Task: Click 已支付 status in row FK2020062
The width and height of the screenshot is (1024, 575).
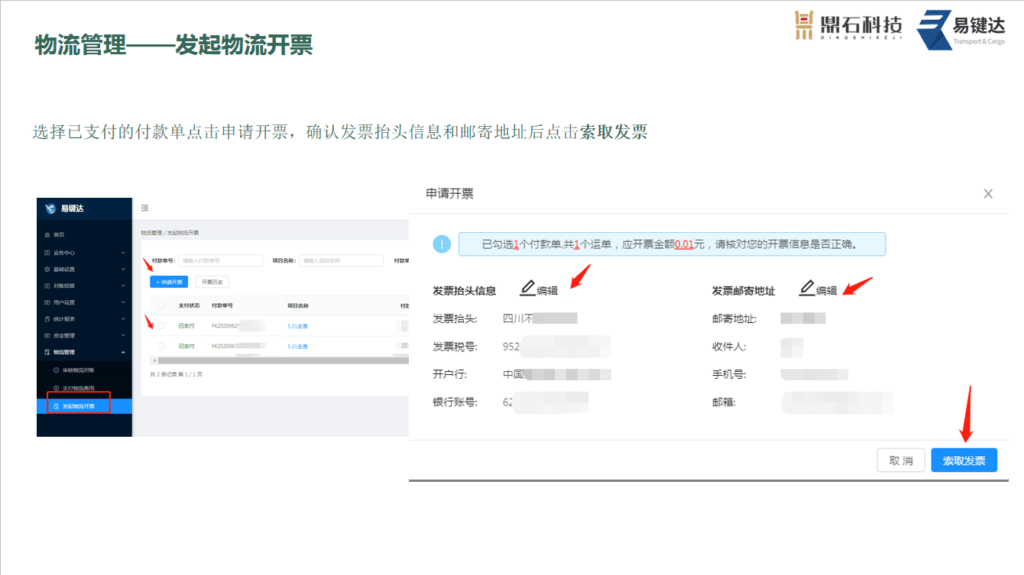Action: [x=186, y=326]
